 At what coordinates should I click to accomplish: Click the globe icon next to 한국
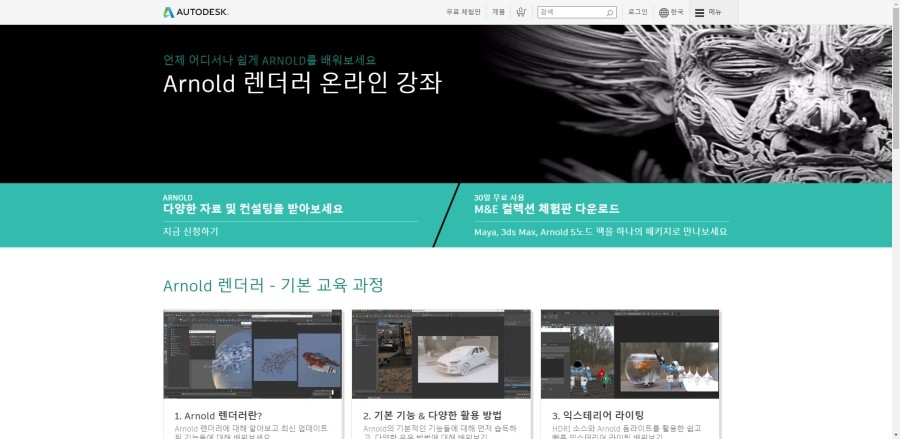[x=664, y=12]
